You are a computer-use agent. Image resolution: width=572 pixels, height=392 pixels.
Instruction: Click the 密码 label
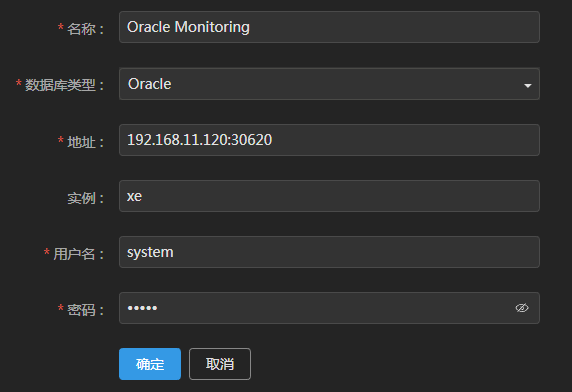[85, 310]
